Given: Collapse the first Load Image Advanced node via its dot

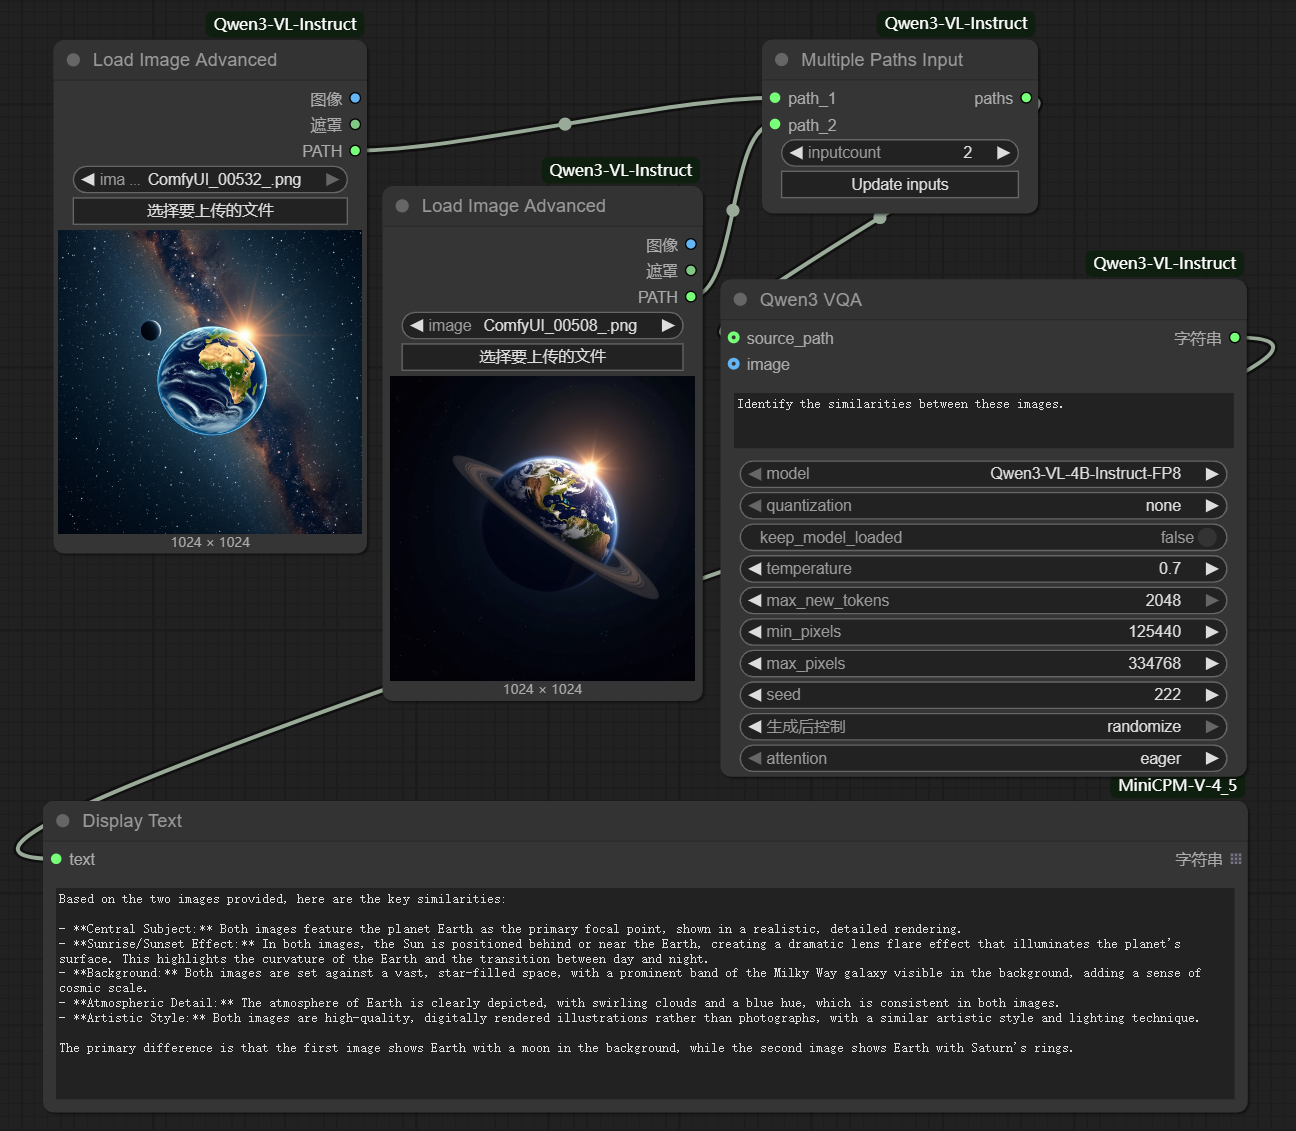Looking at the screenshot, I should click(x=73, y=60).
